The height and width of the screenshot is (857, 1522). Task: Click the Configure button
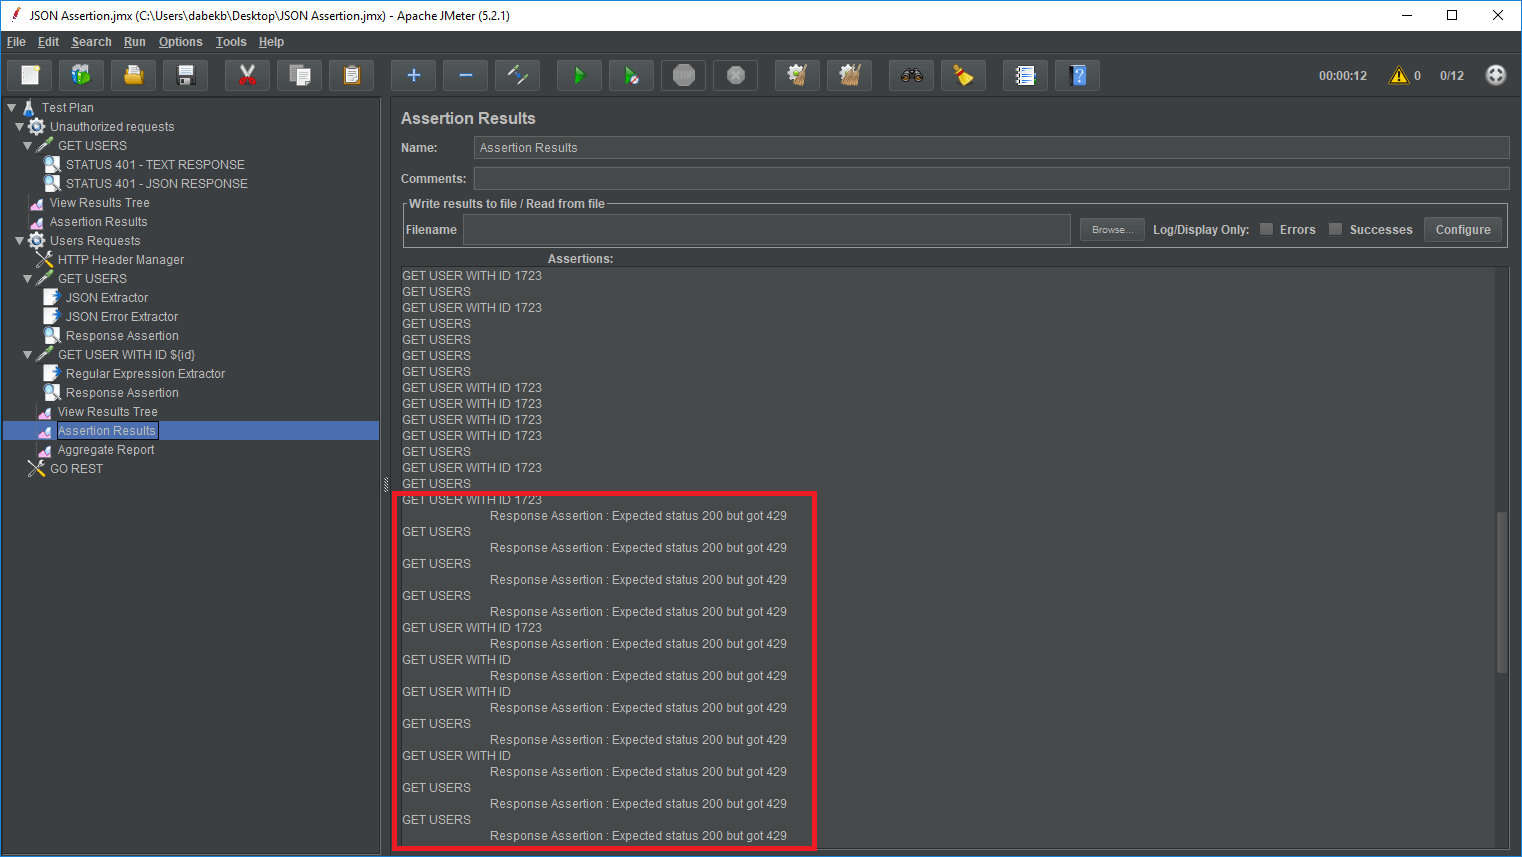tap(1462, 230)
